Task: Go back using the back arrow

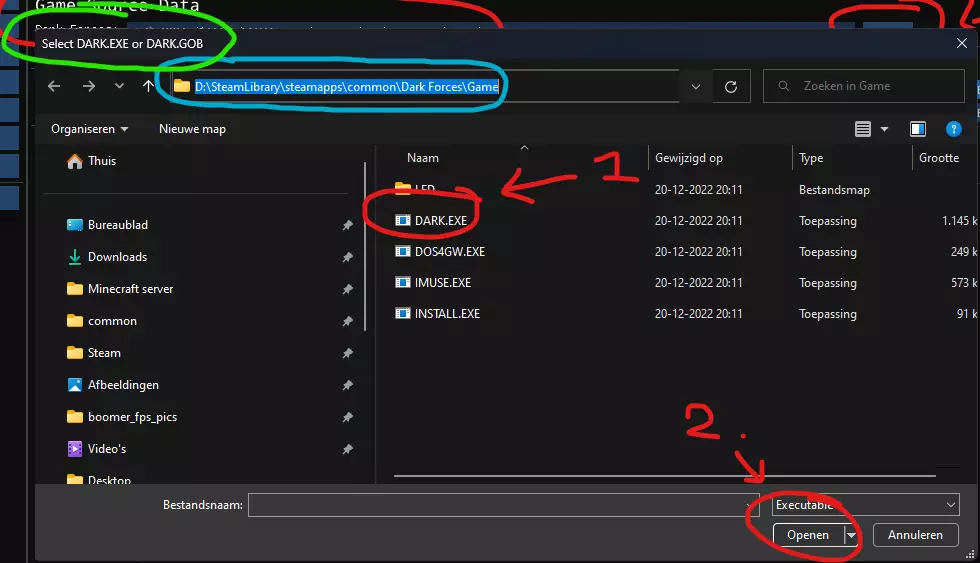Action: coord(54,86)
